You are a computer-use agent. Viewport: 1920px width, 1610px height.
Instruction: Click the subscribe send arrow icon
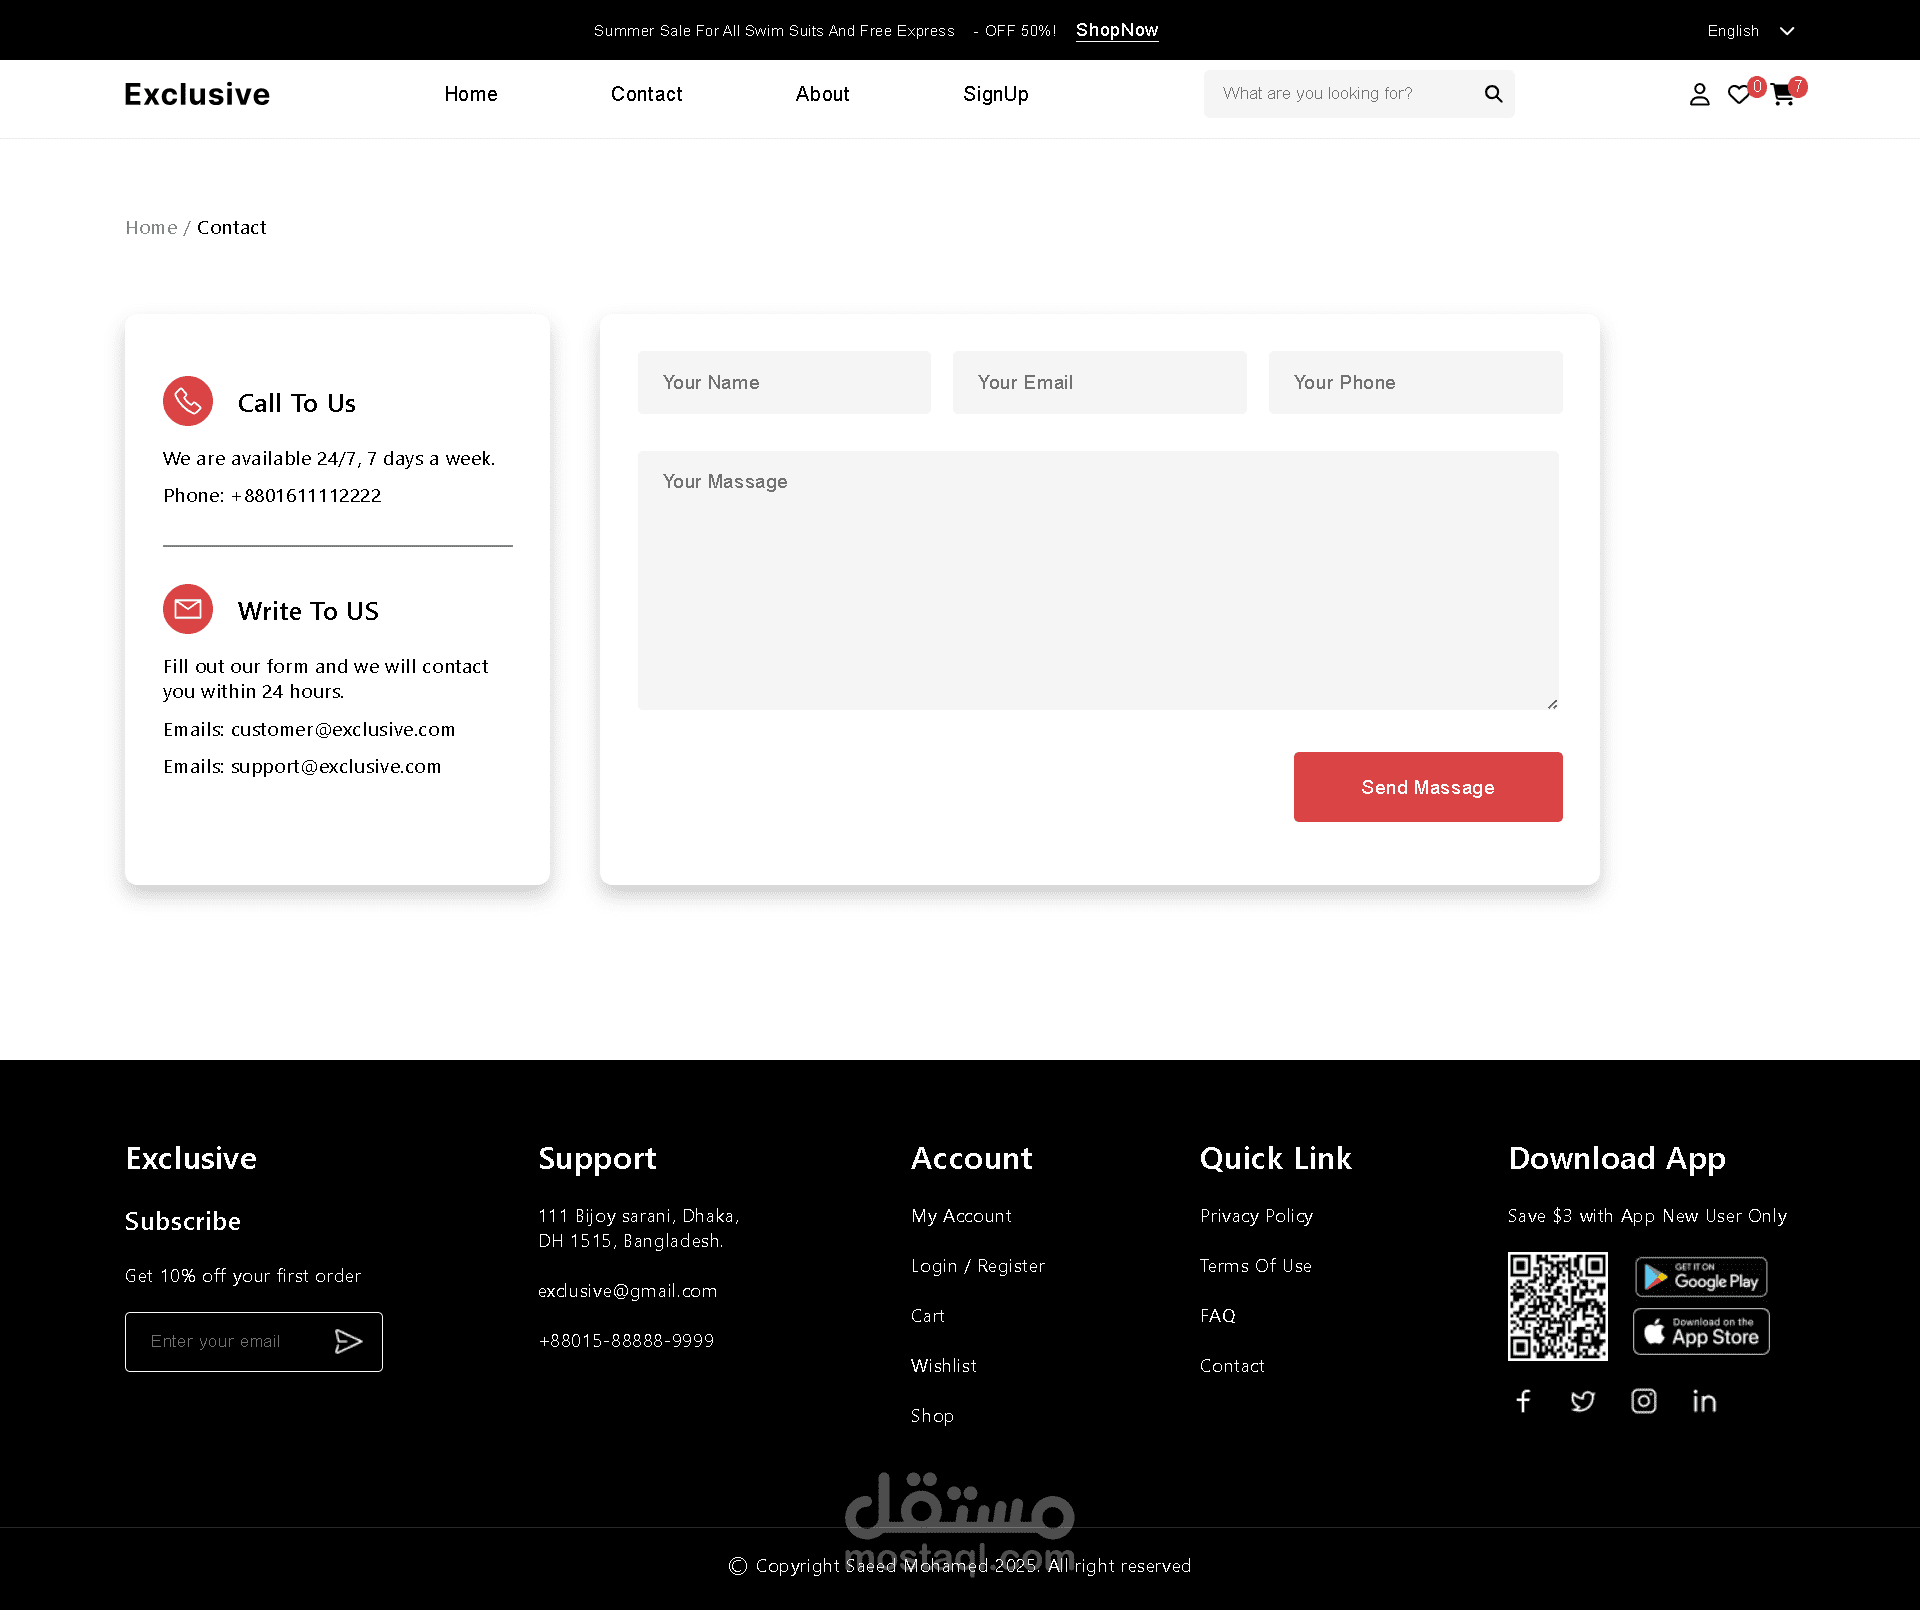coord(348,1341)
